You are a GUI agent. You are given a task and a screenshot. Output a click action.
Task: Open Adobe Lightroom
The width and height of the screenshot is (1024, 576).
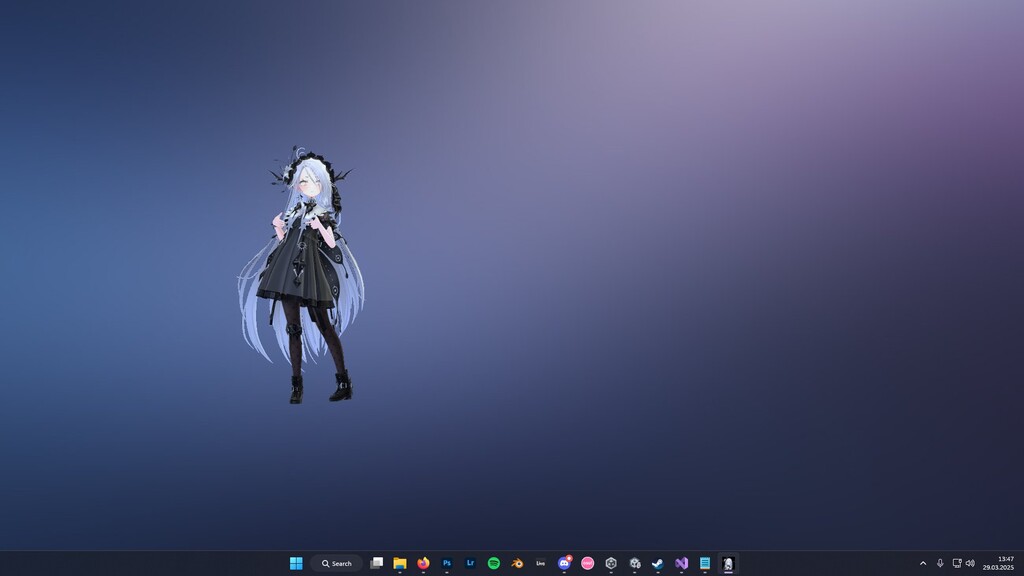pos(470,563)
